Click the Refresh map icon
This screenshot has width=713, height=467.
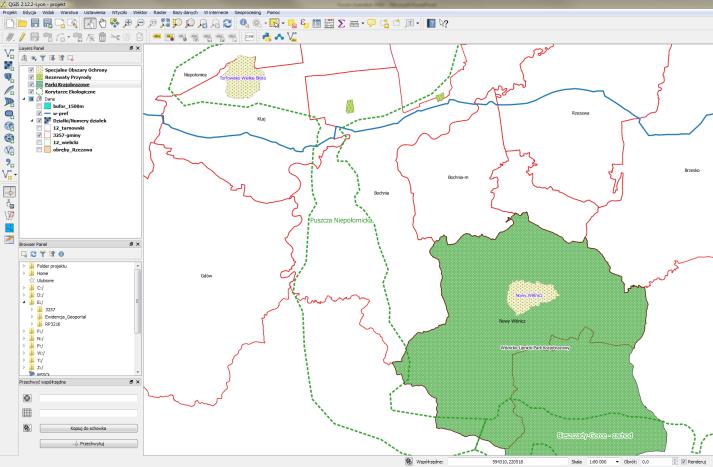coord(227,23)
